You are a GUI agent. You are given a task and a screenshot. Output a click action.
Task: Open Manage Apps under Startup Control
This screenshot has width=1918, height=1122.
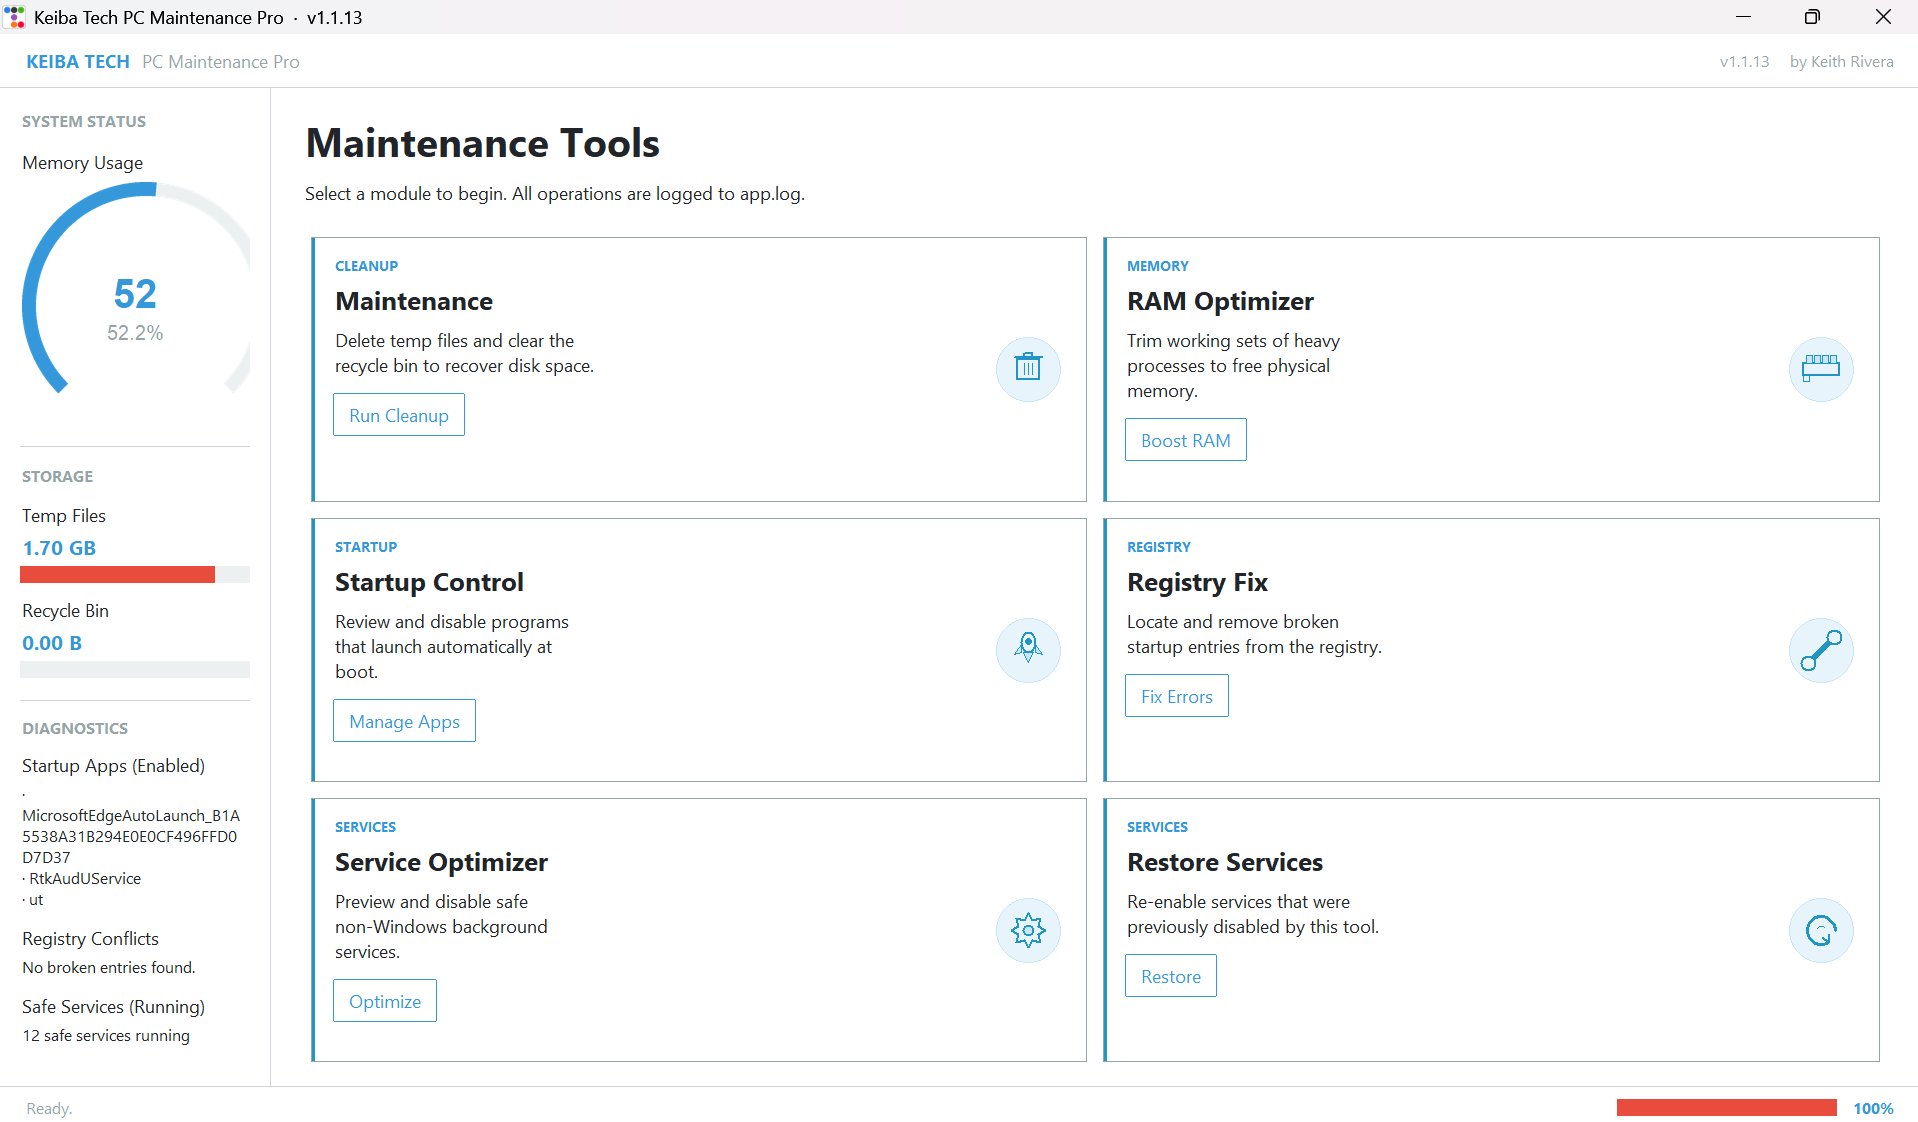(404, 720)
